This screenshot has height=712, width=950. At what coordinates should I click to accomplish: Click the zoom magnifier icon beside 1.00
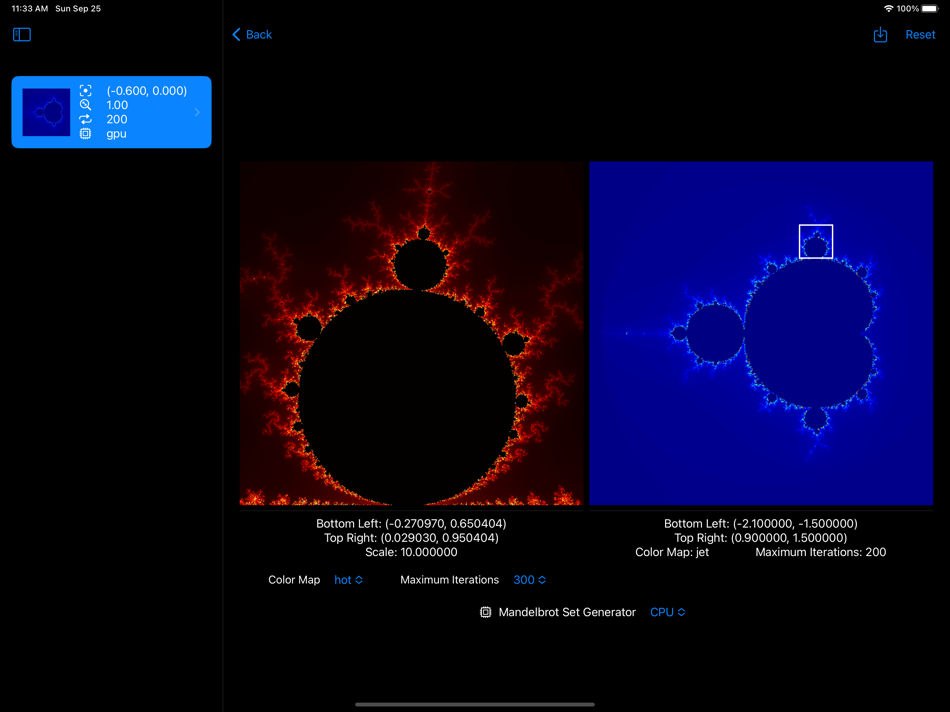coord(85,105)
